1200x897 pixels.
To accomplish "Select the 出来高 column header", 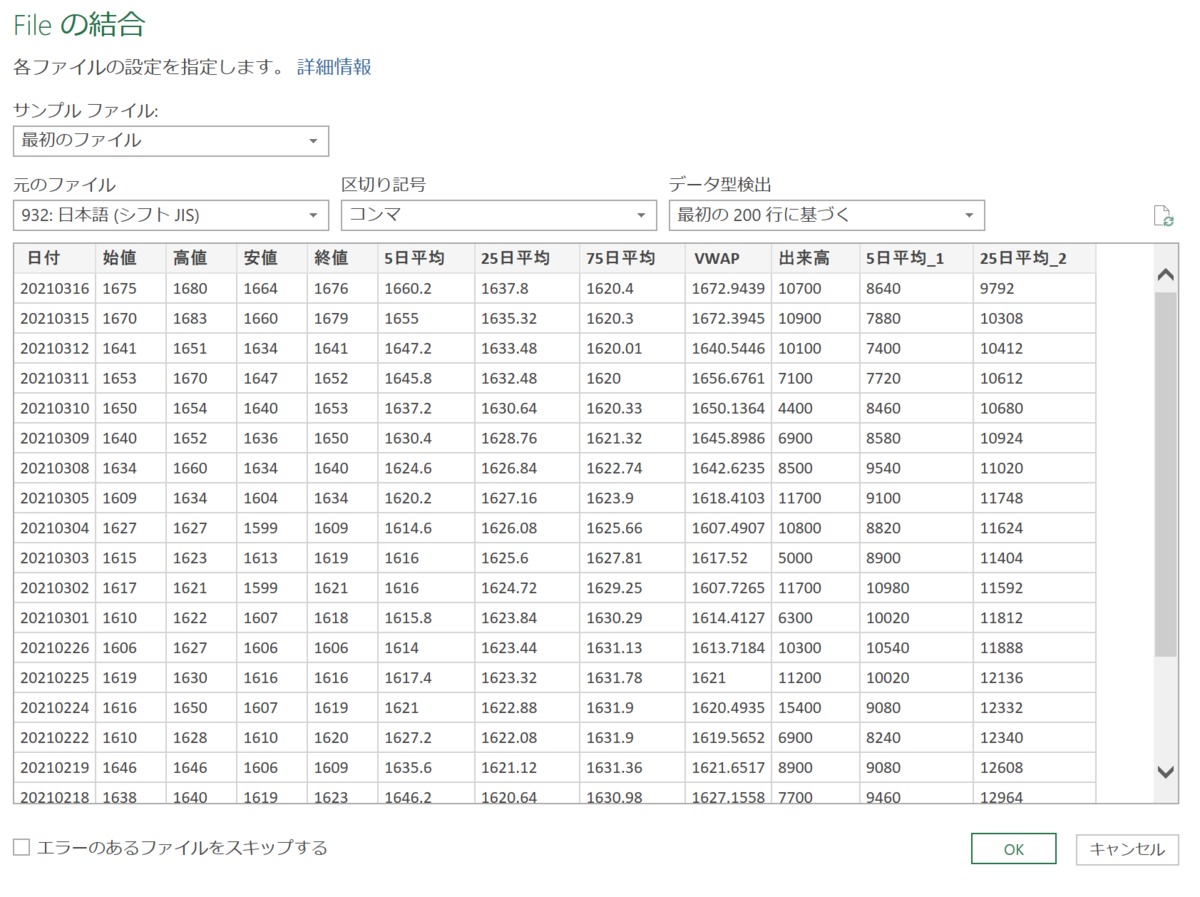I will [x=816, y=258].
